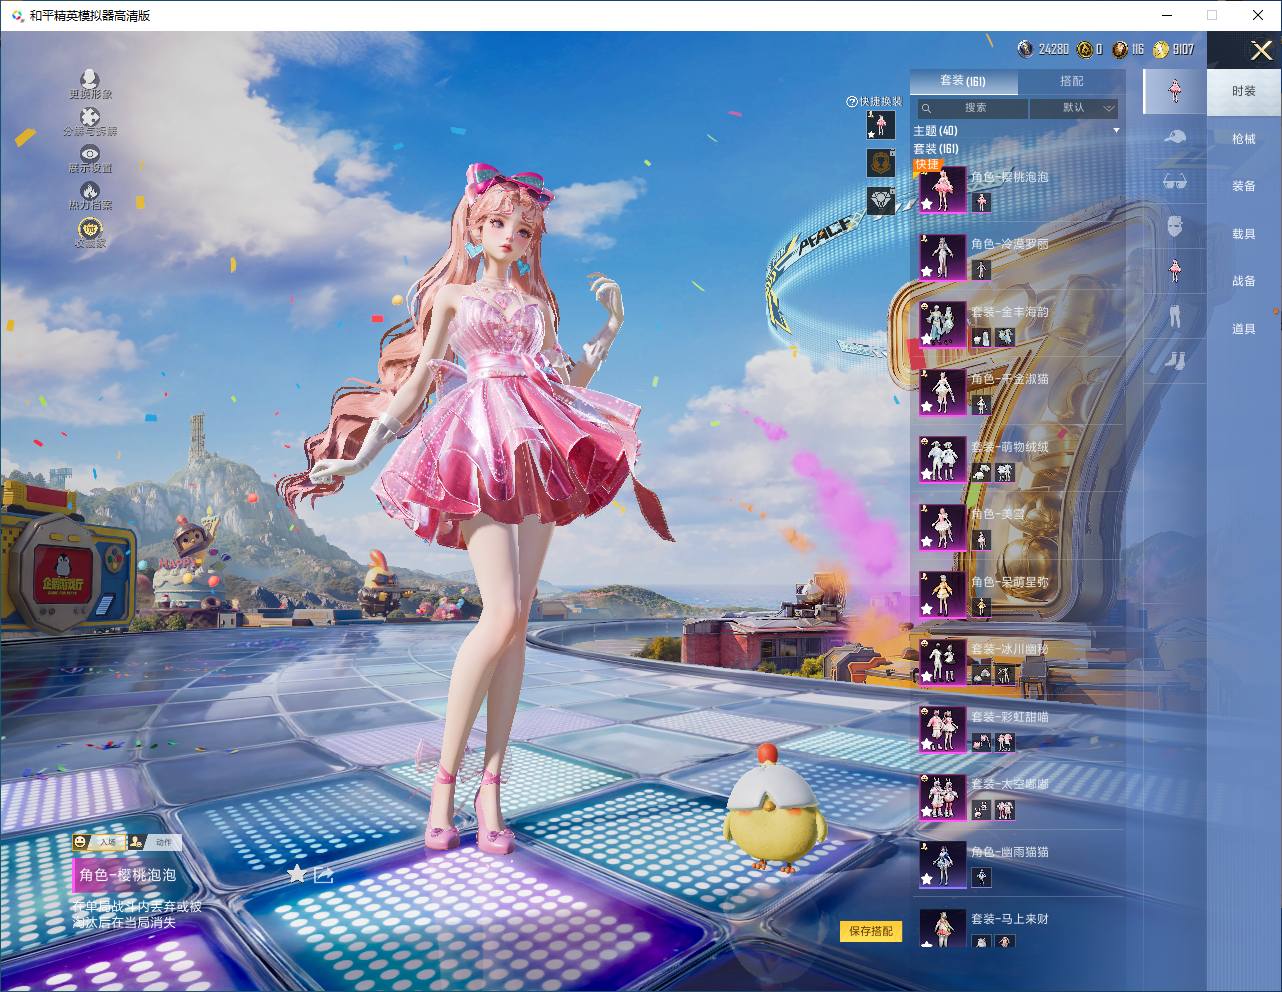Viewport: 1282px width, 992px height.
Task: Switch to the 套装 (161) tab
Action: click(963, 81)
